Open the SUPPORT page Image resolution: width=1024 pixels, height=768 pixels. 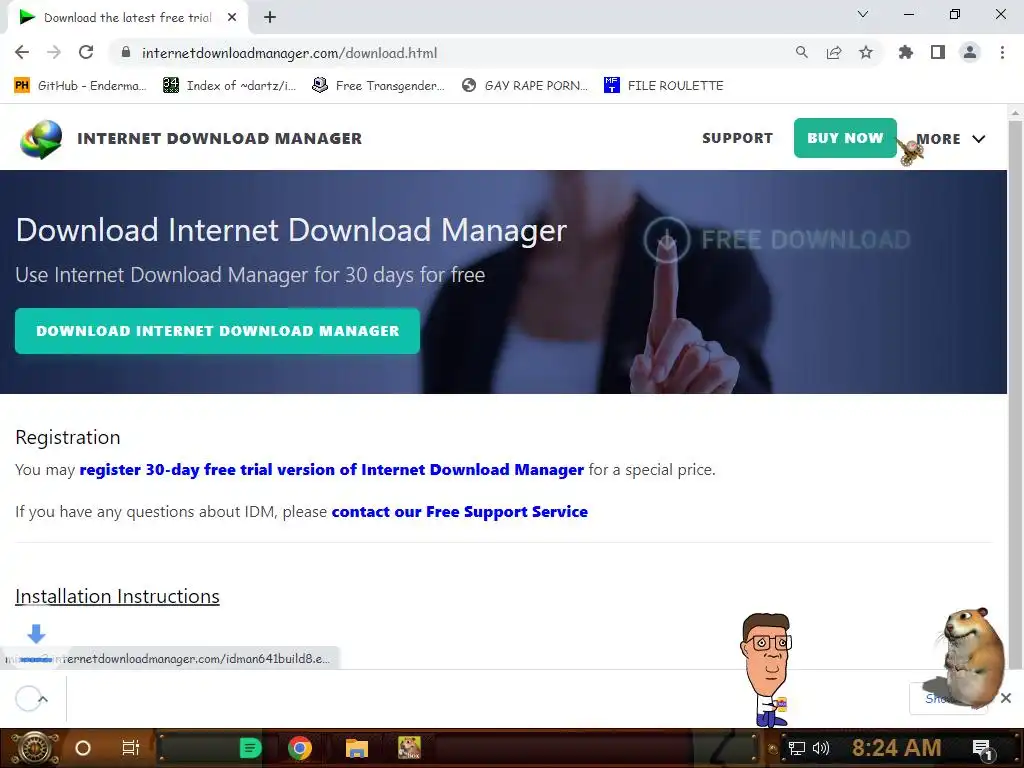(737, 138)
